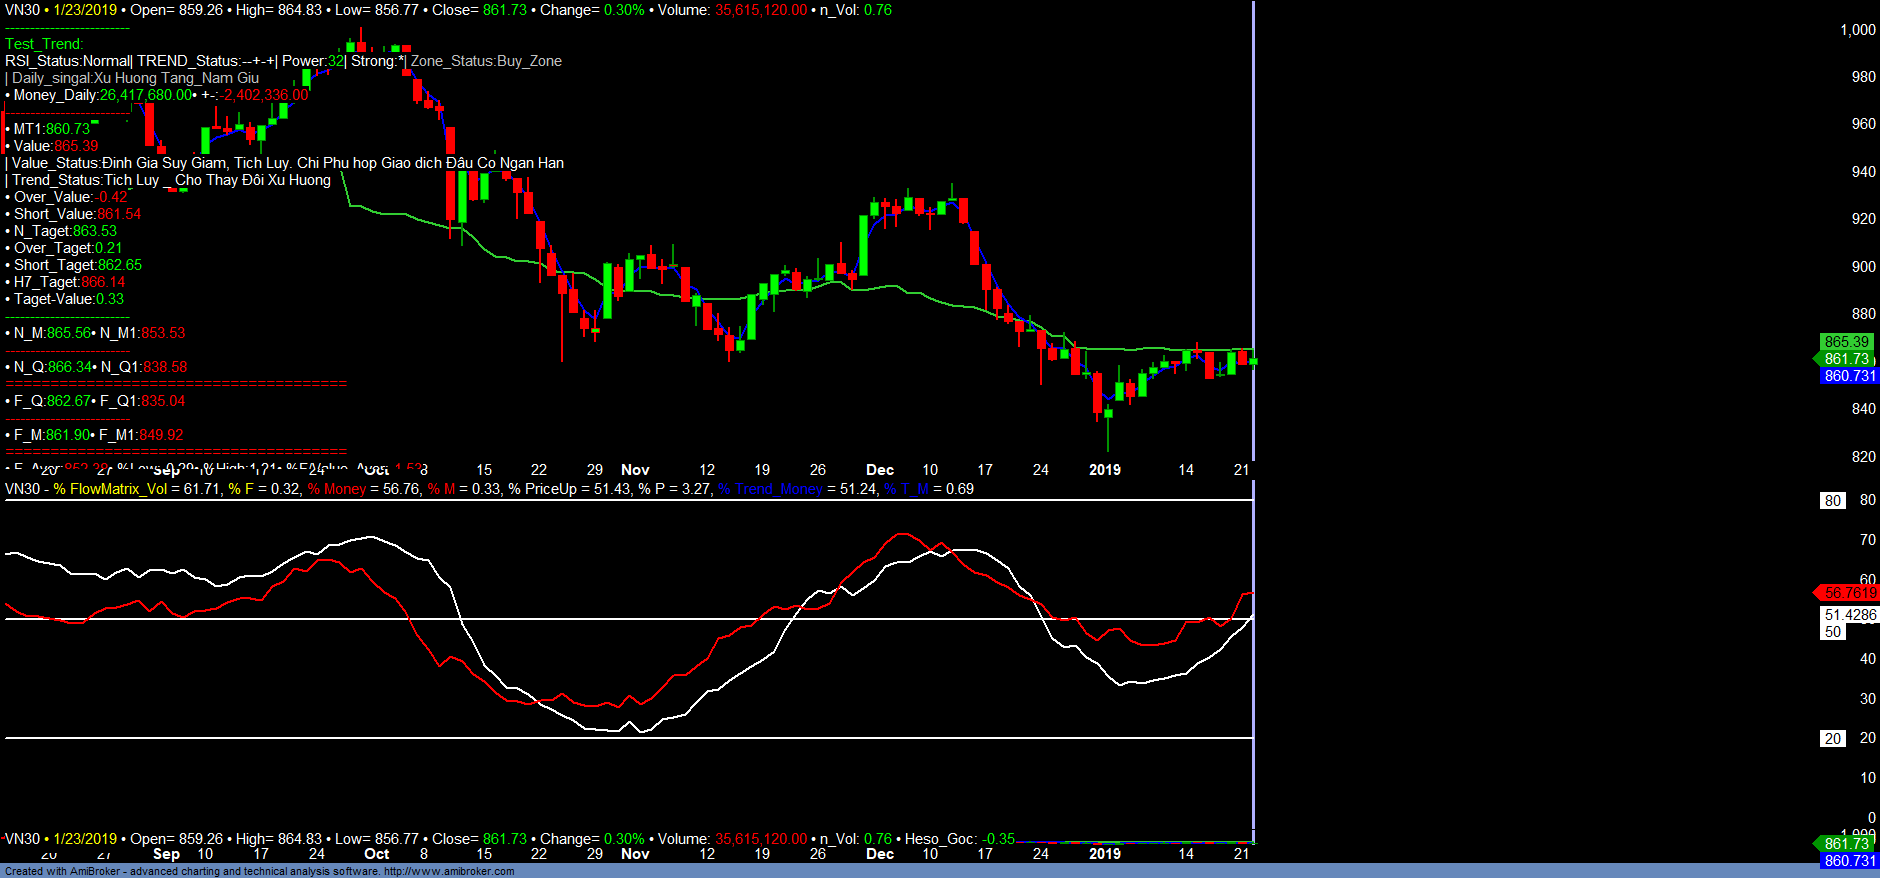Select the boxed 20 level marker

point(1832,739)
